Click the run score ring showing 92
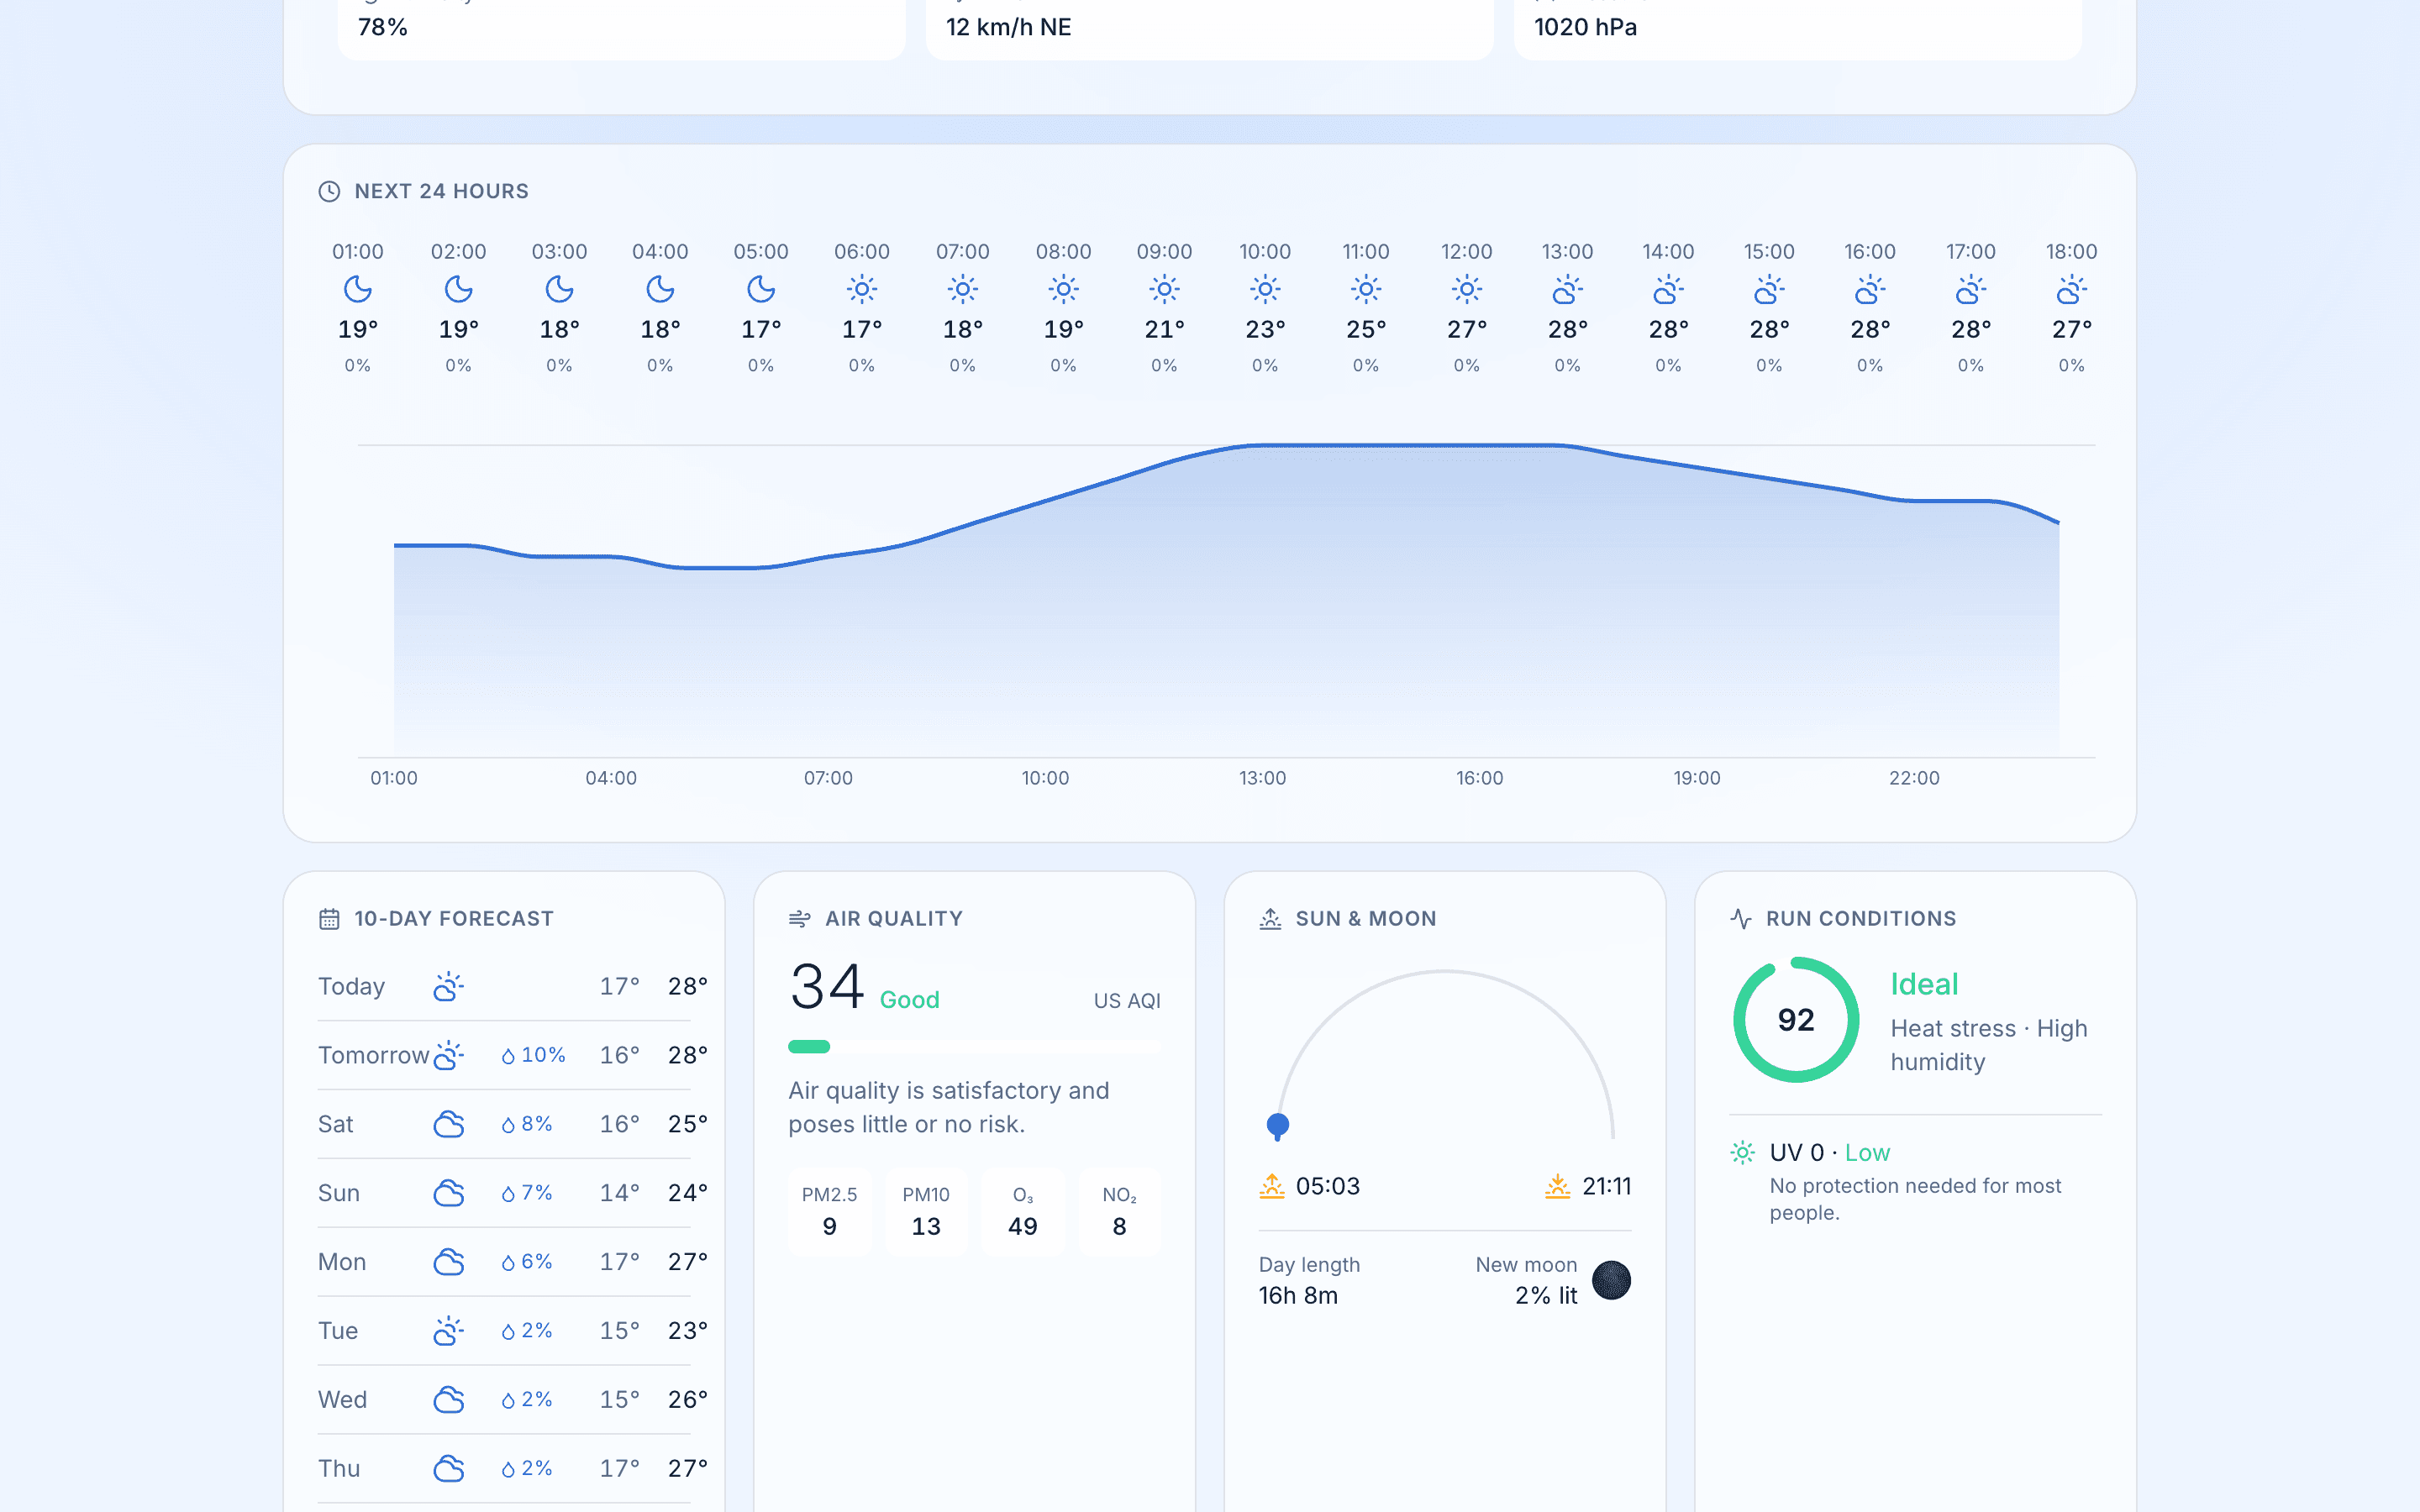The image size is (2420, 1512). pos(1796,1020)
